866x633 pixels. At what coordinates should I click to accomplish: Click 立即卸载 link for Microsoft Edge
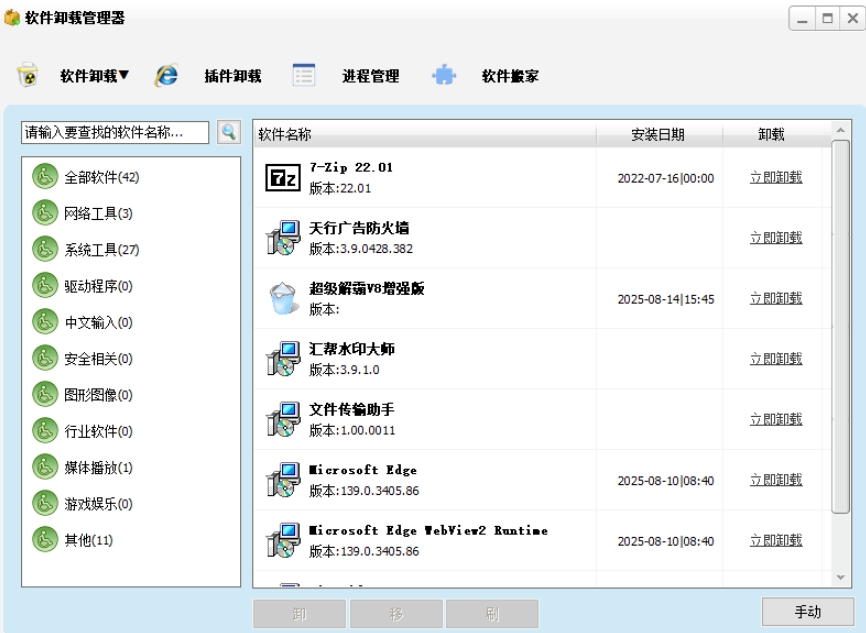coord(776,479)
